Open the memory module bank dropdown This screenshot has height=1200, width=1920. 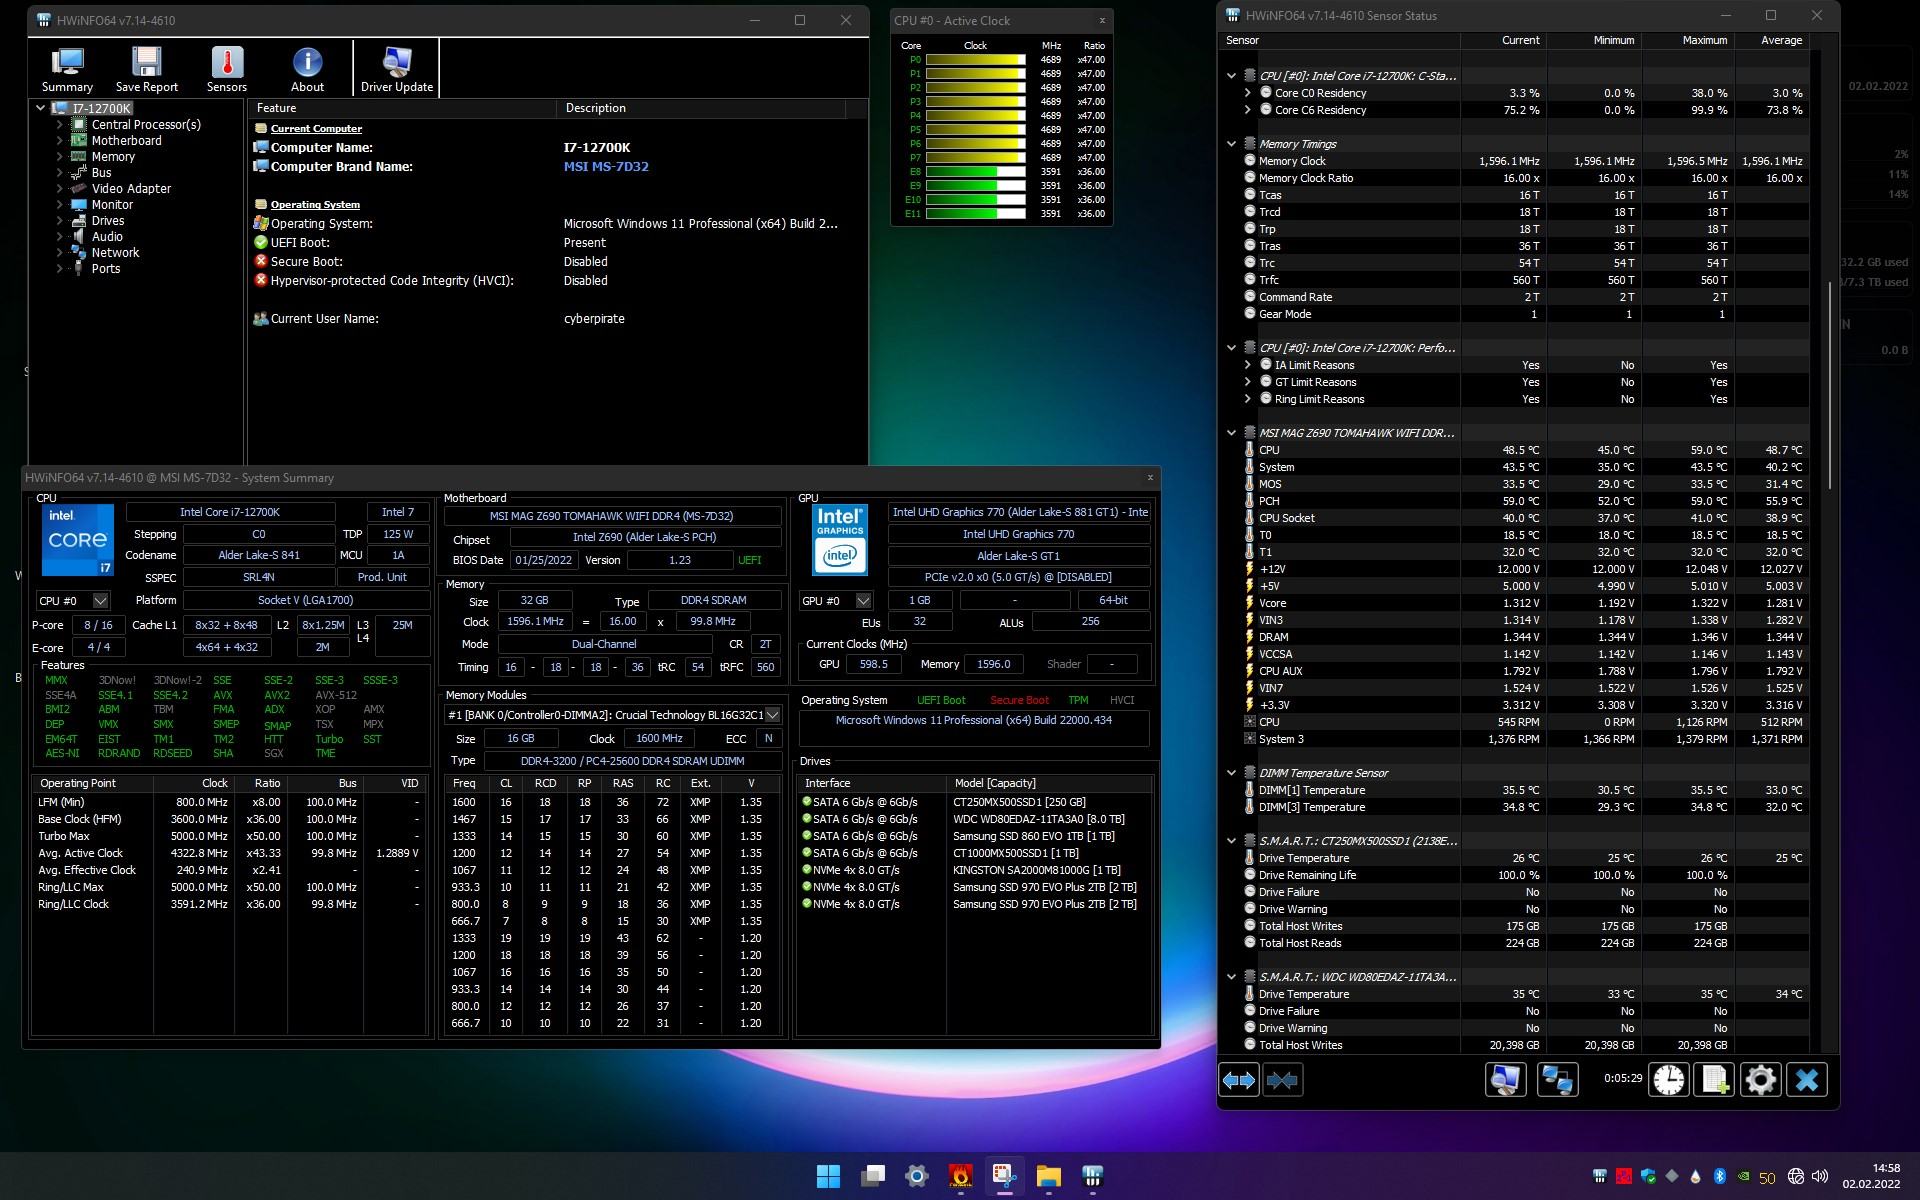[772, 715]
